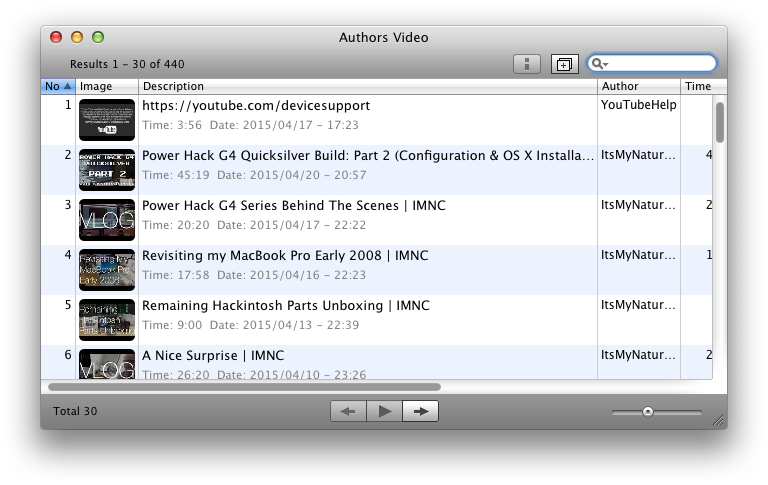
Task: Go to next results page arrow
Action: point(420,411)
